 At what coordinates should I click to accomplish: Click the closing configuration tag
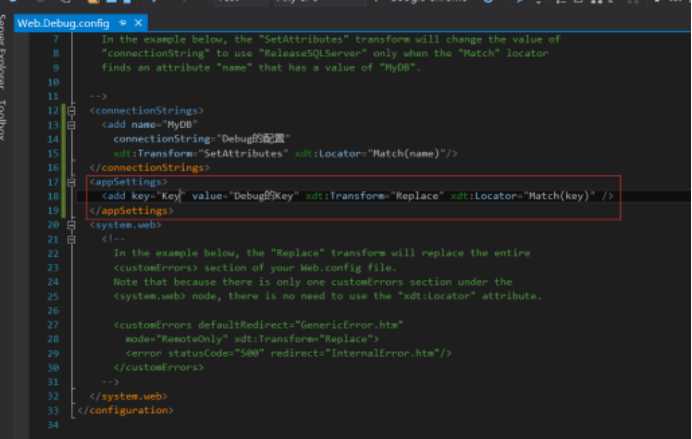click(125, 410)
